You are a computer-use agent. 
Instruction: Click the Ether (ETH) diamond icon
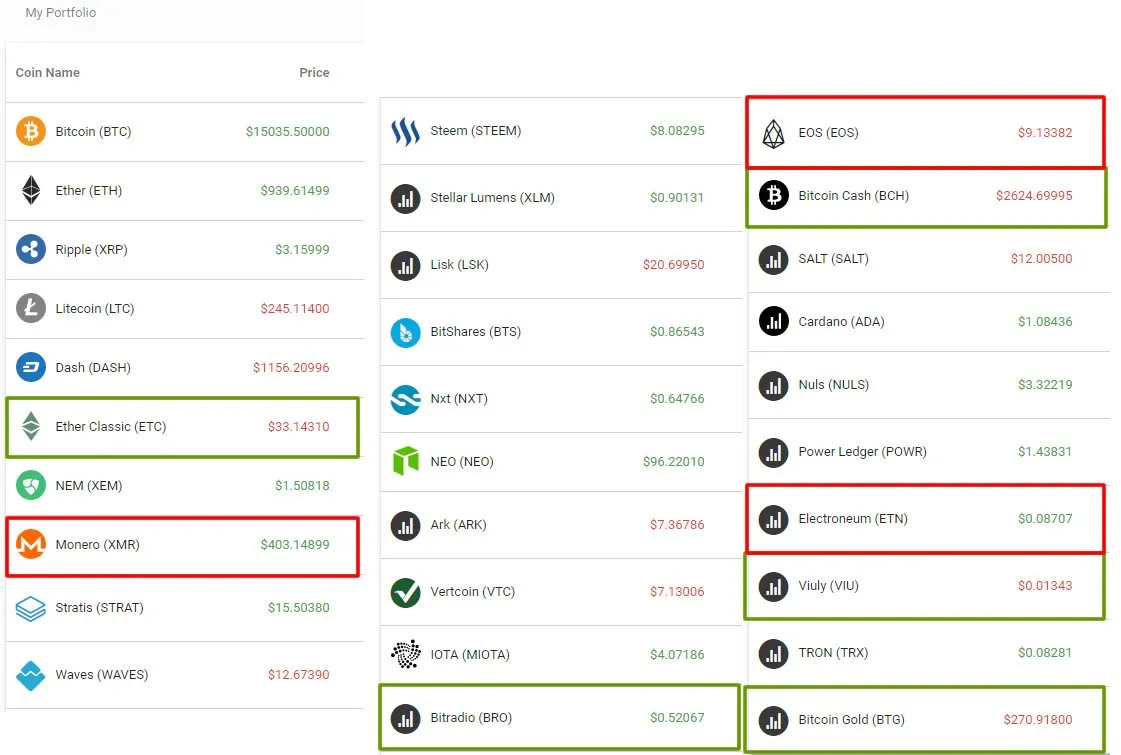click(x=31, y=191)
